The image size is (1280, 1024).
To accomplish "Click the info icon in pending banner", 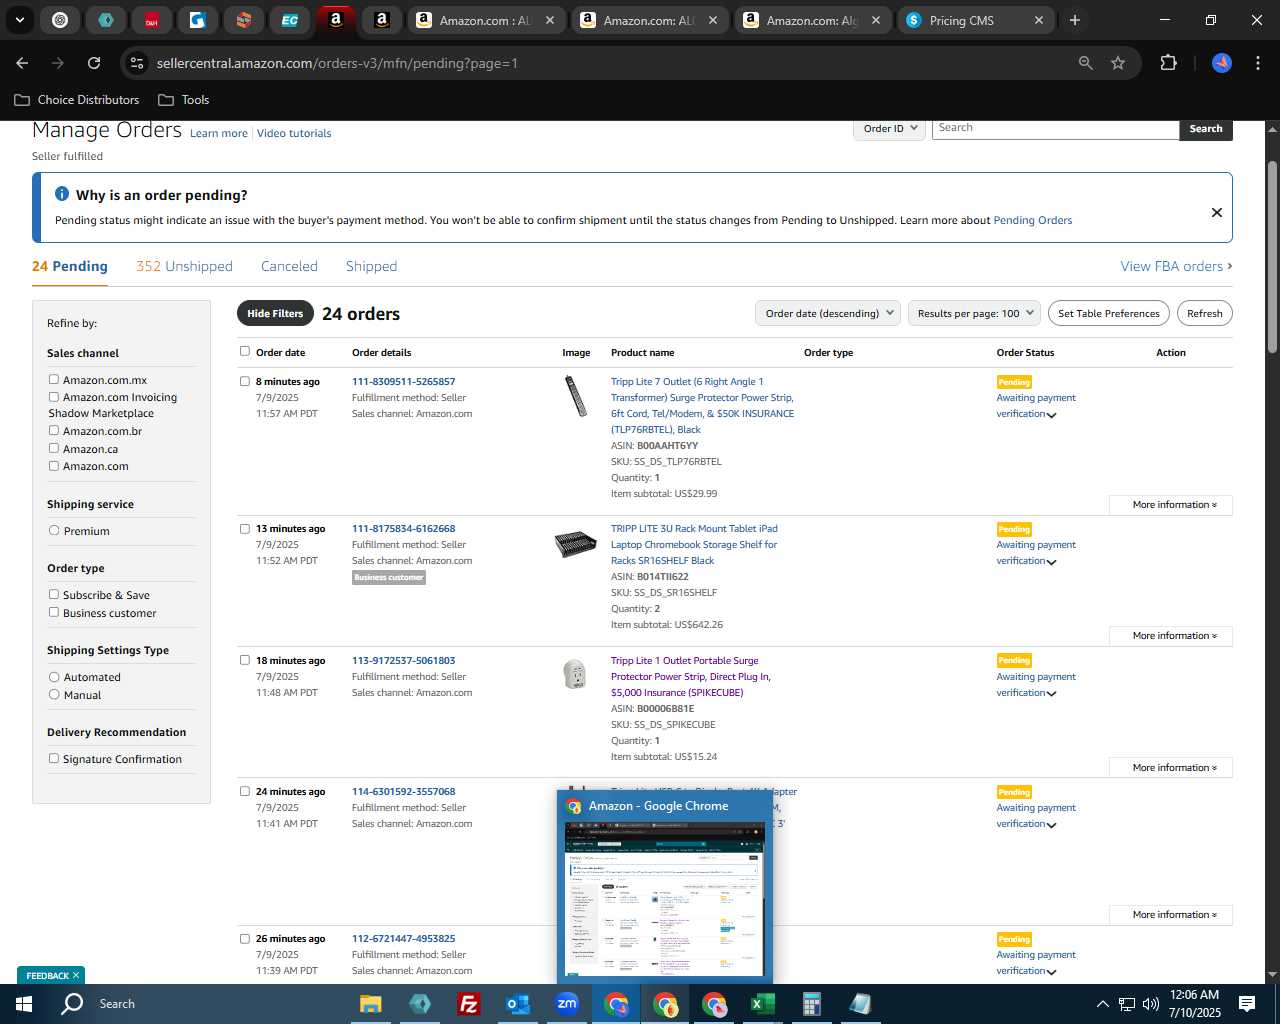I will pos(62,194).
